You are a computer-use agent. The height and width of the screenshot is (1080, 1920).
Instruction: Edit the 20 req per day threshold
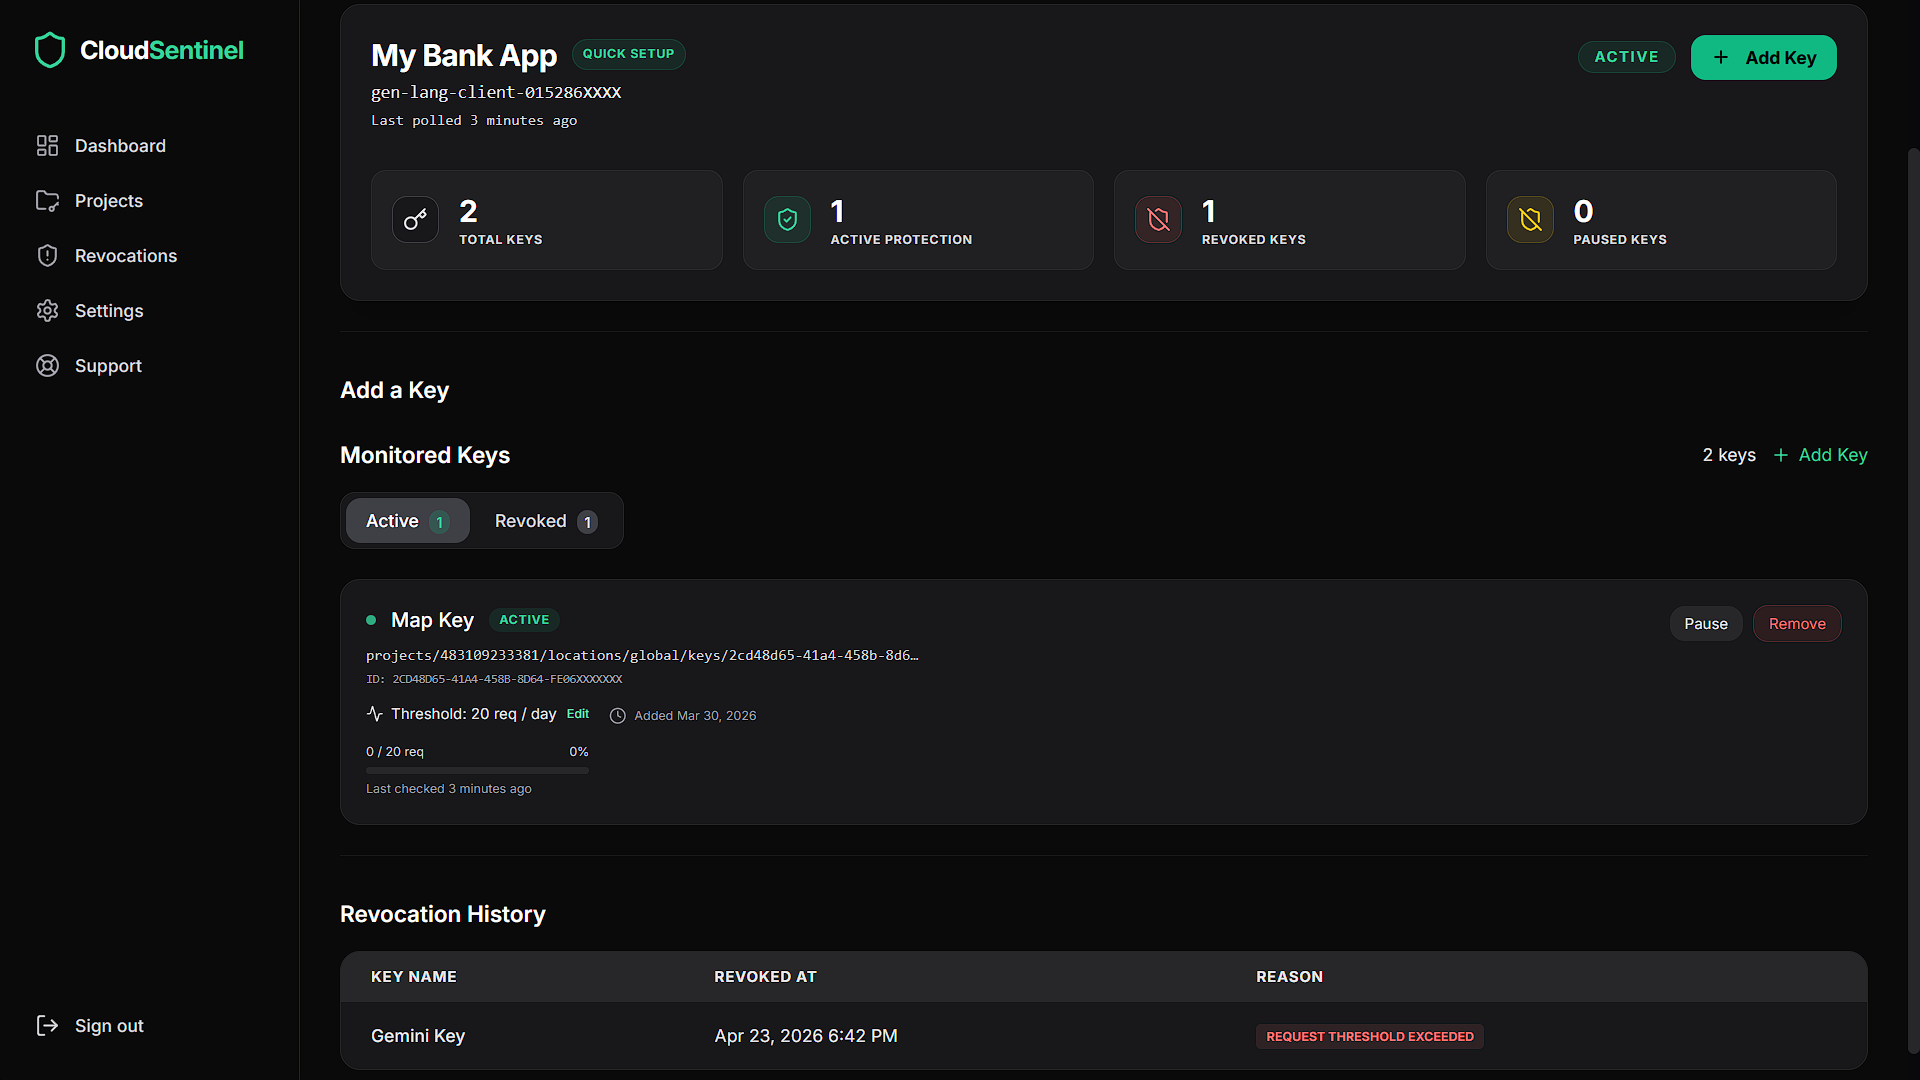pyautogui.click(x=577, y=714)
